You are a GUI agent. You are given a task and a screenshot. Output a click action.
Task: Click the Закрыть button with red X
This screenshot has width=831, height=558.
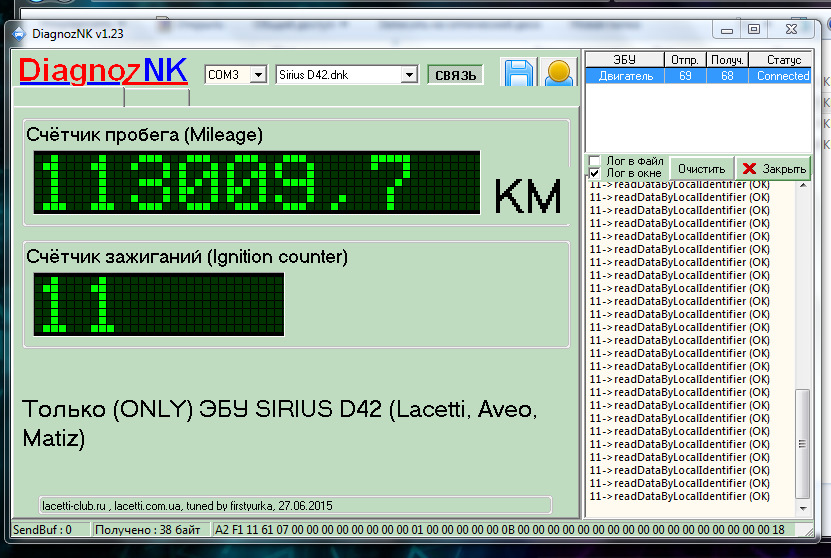pos(774,169)
